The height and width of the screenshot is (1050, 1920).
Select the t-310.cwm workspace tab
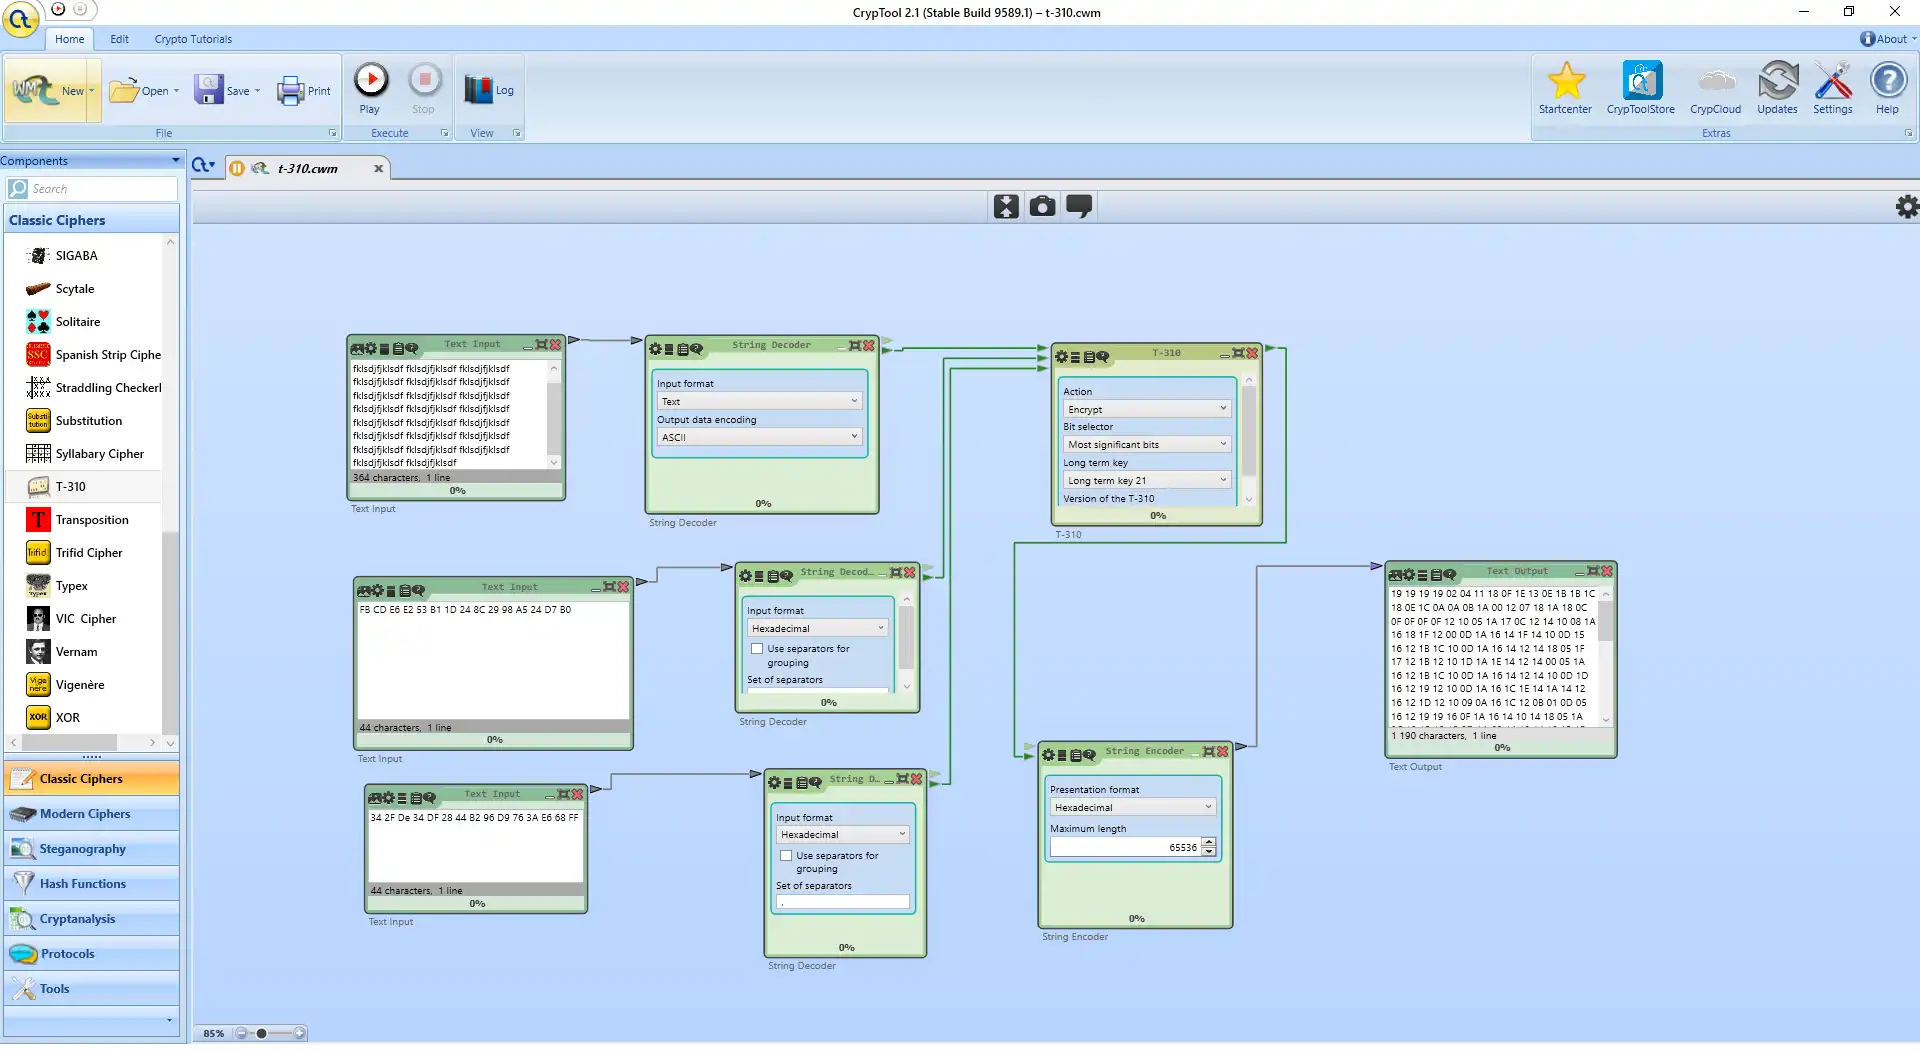click(307, 169)
